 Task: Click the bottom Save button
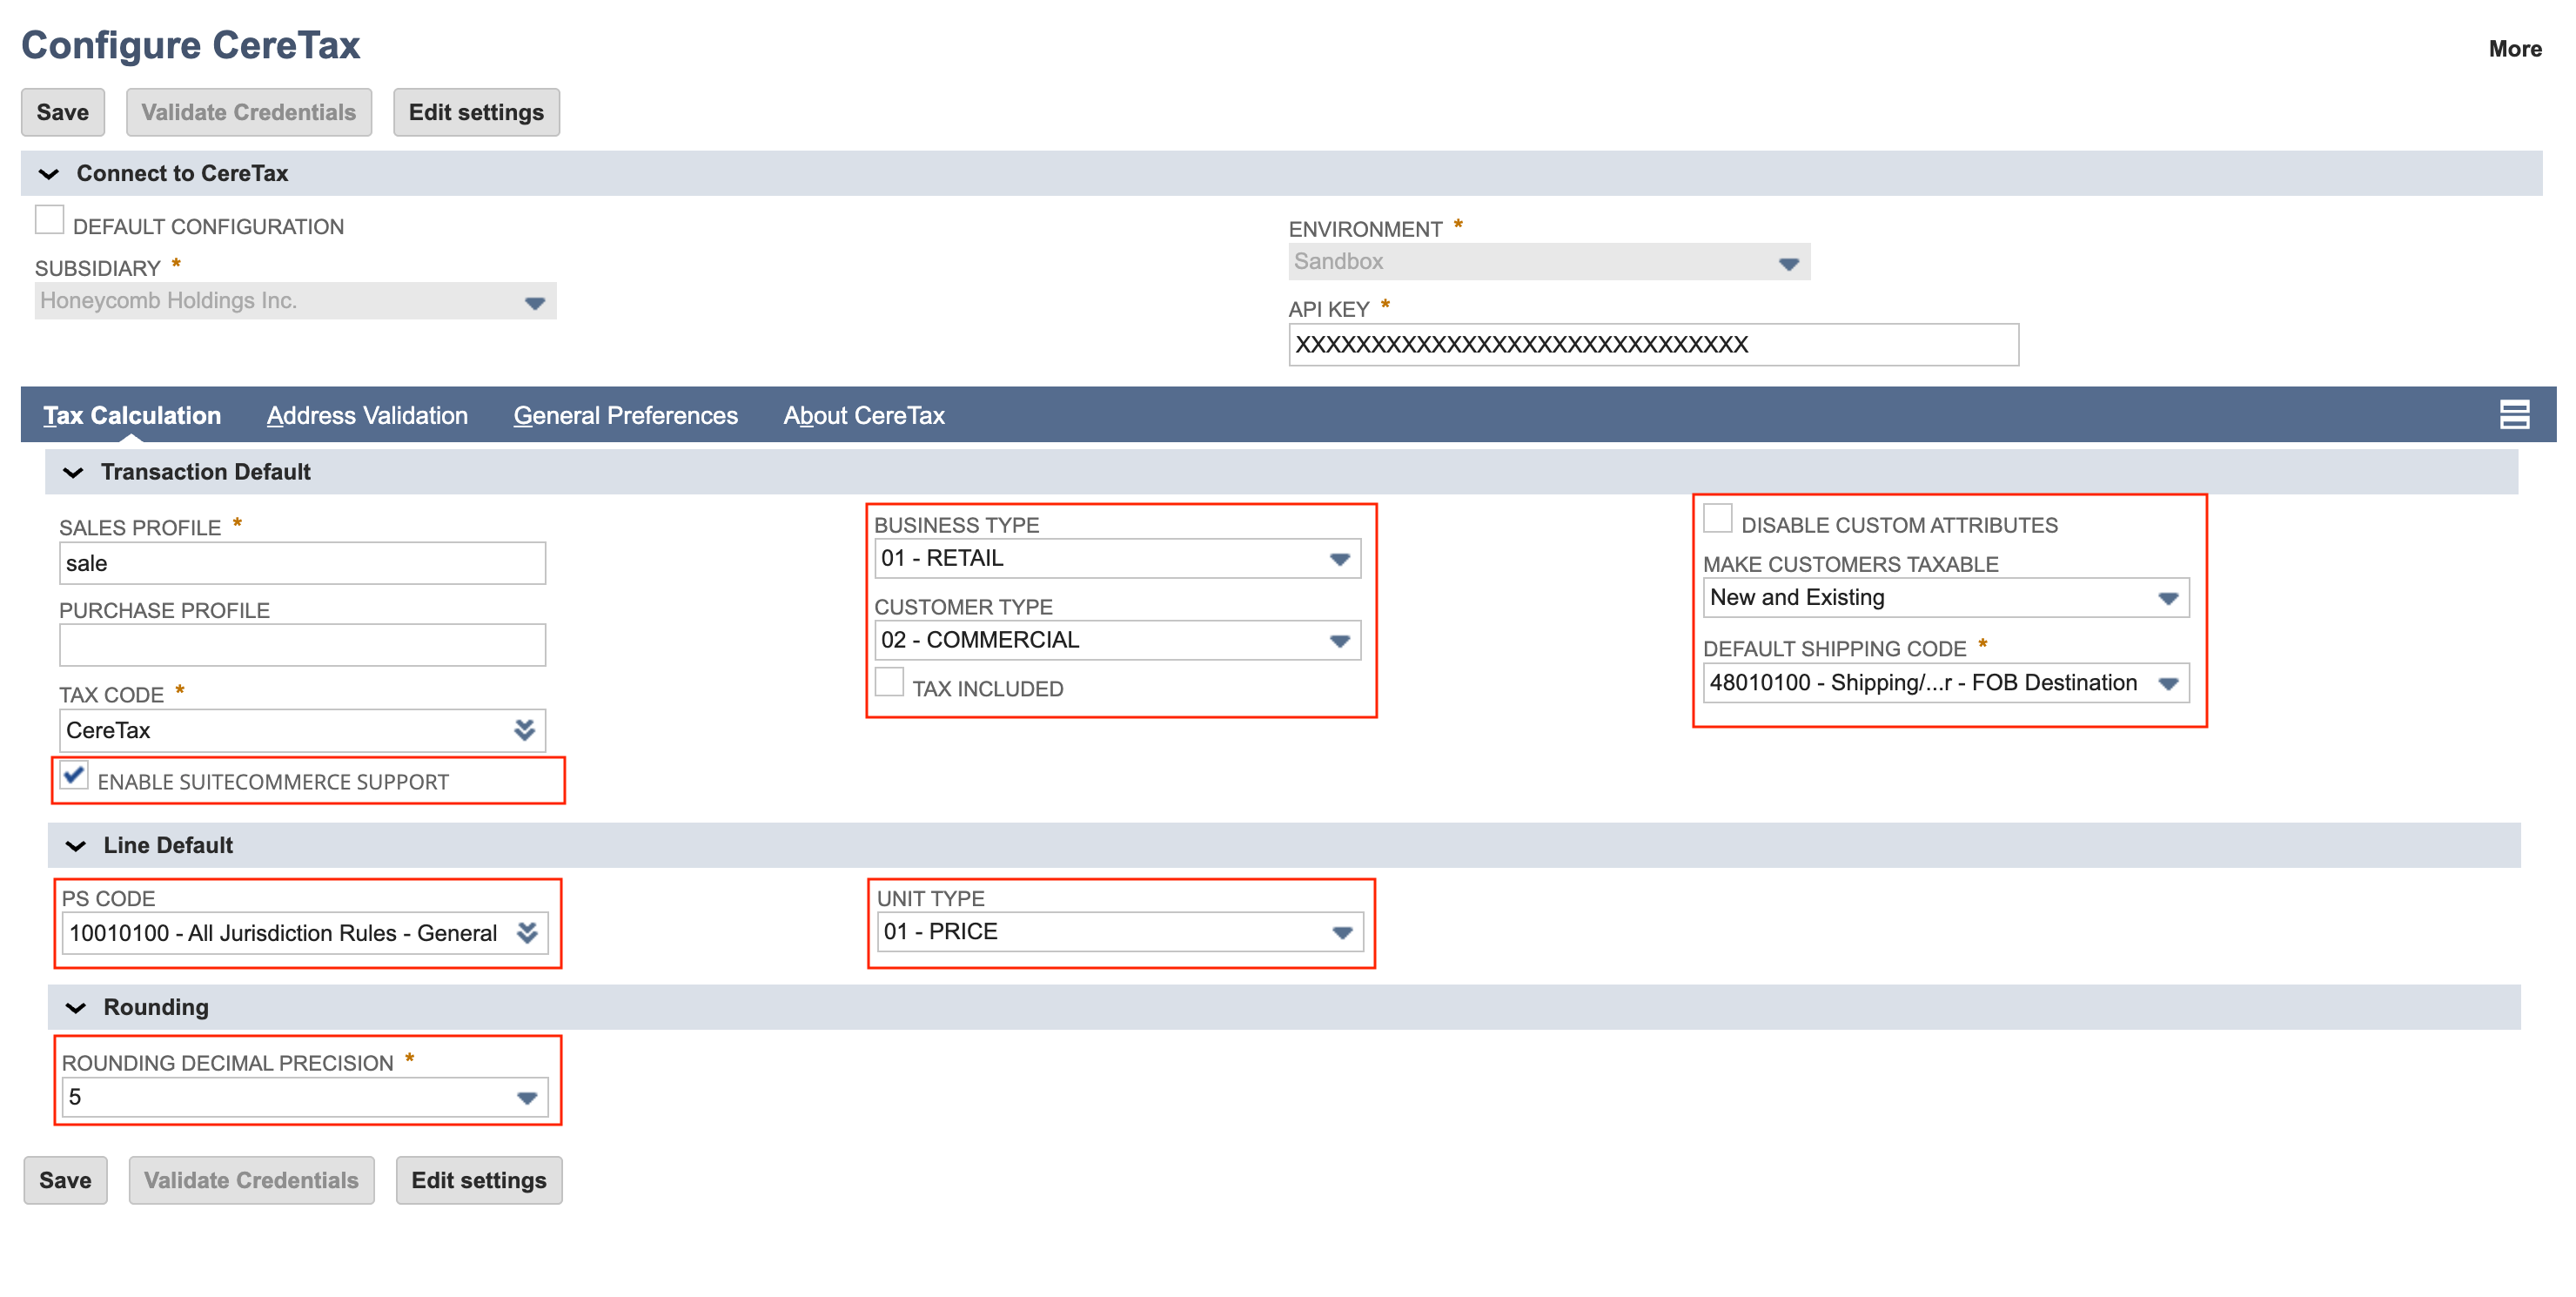click(x=66, y=1180)
